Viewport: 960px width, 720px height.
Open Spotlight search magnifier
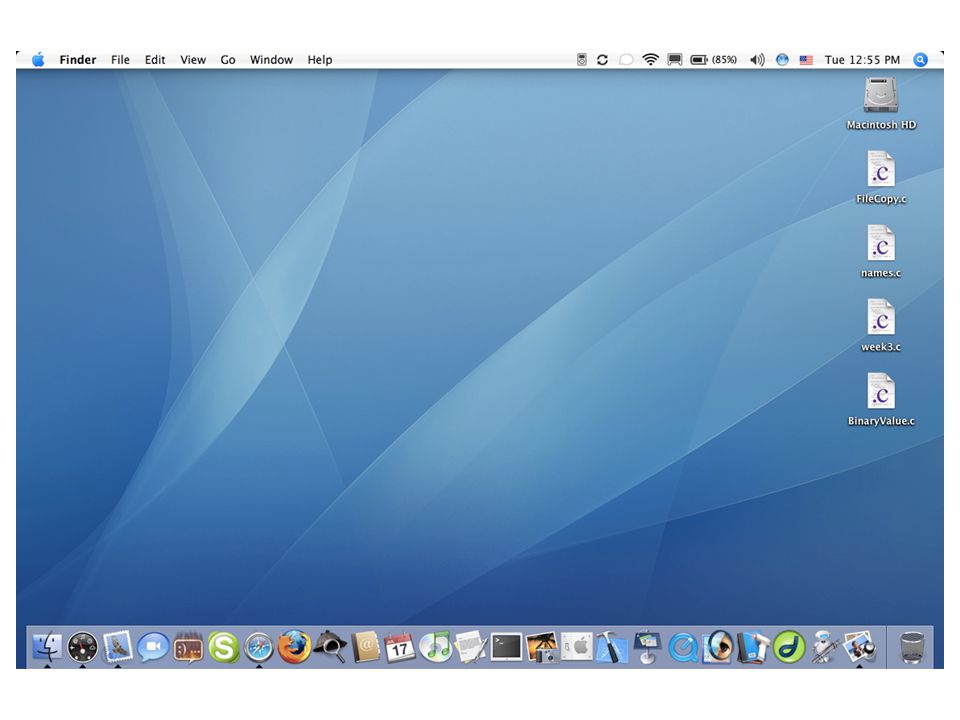920,59
